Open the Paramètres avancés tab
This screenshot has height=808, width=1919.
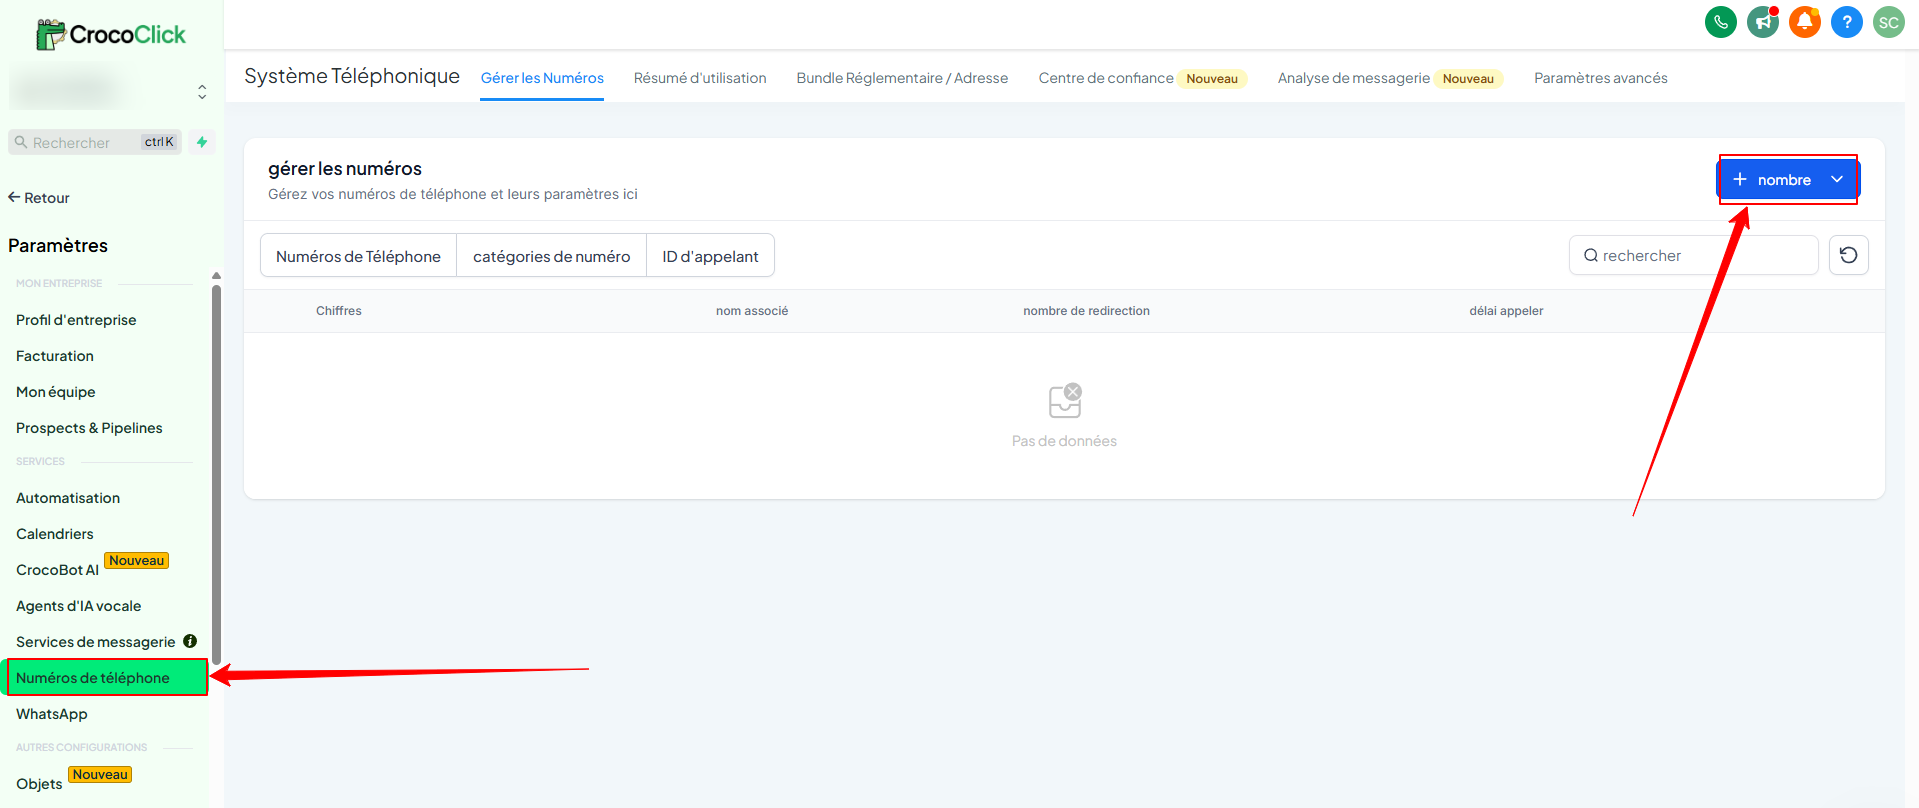(1600, 78)
